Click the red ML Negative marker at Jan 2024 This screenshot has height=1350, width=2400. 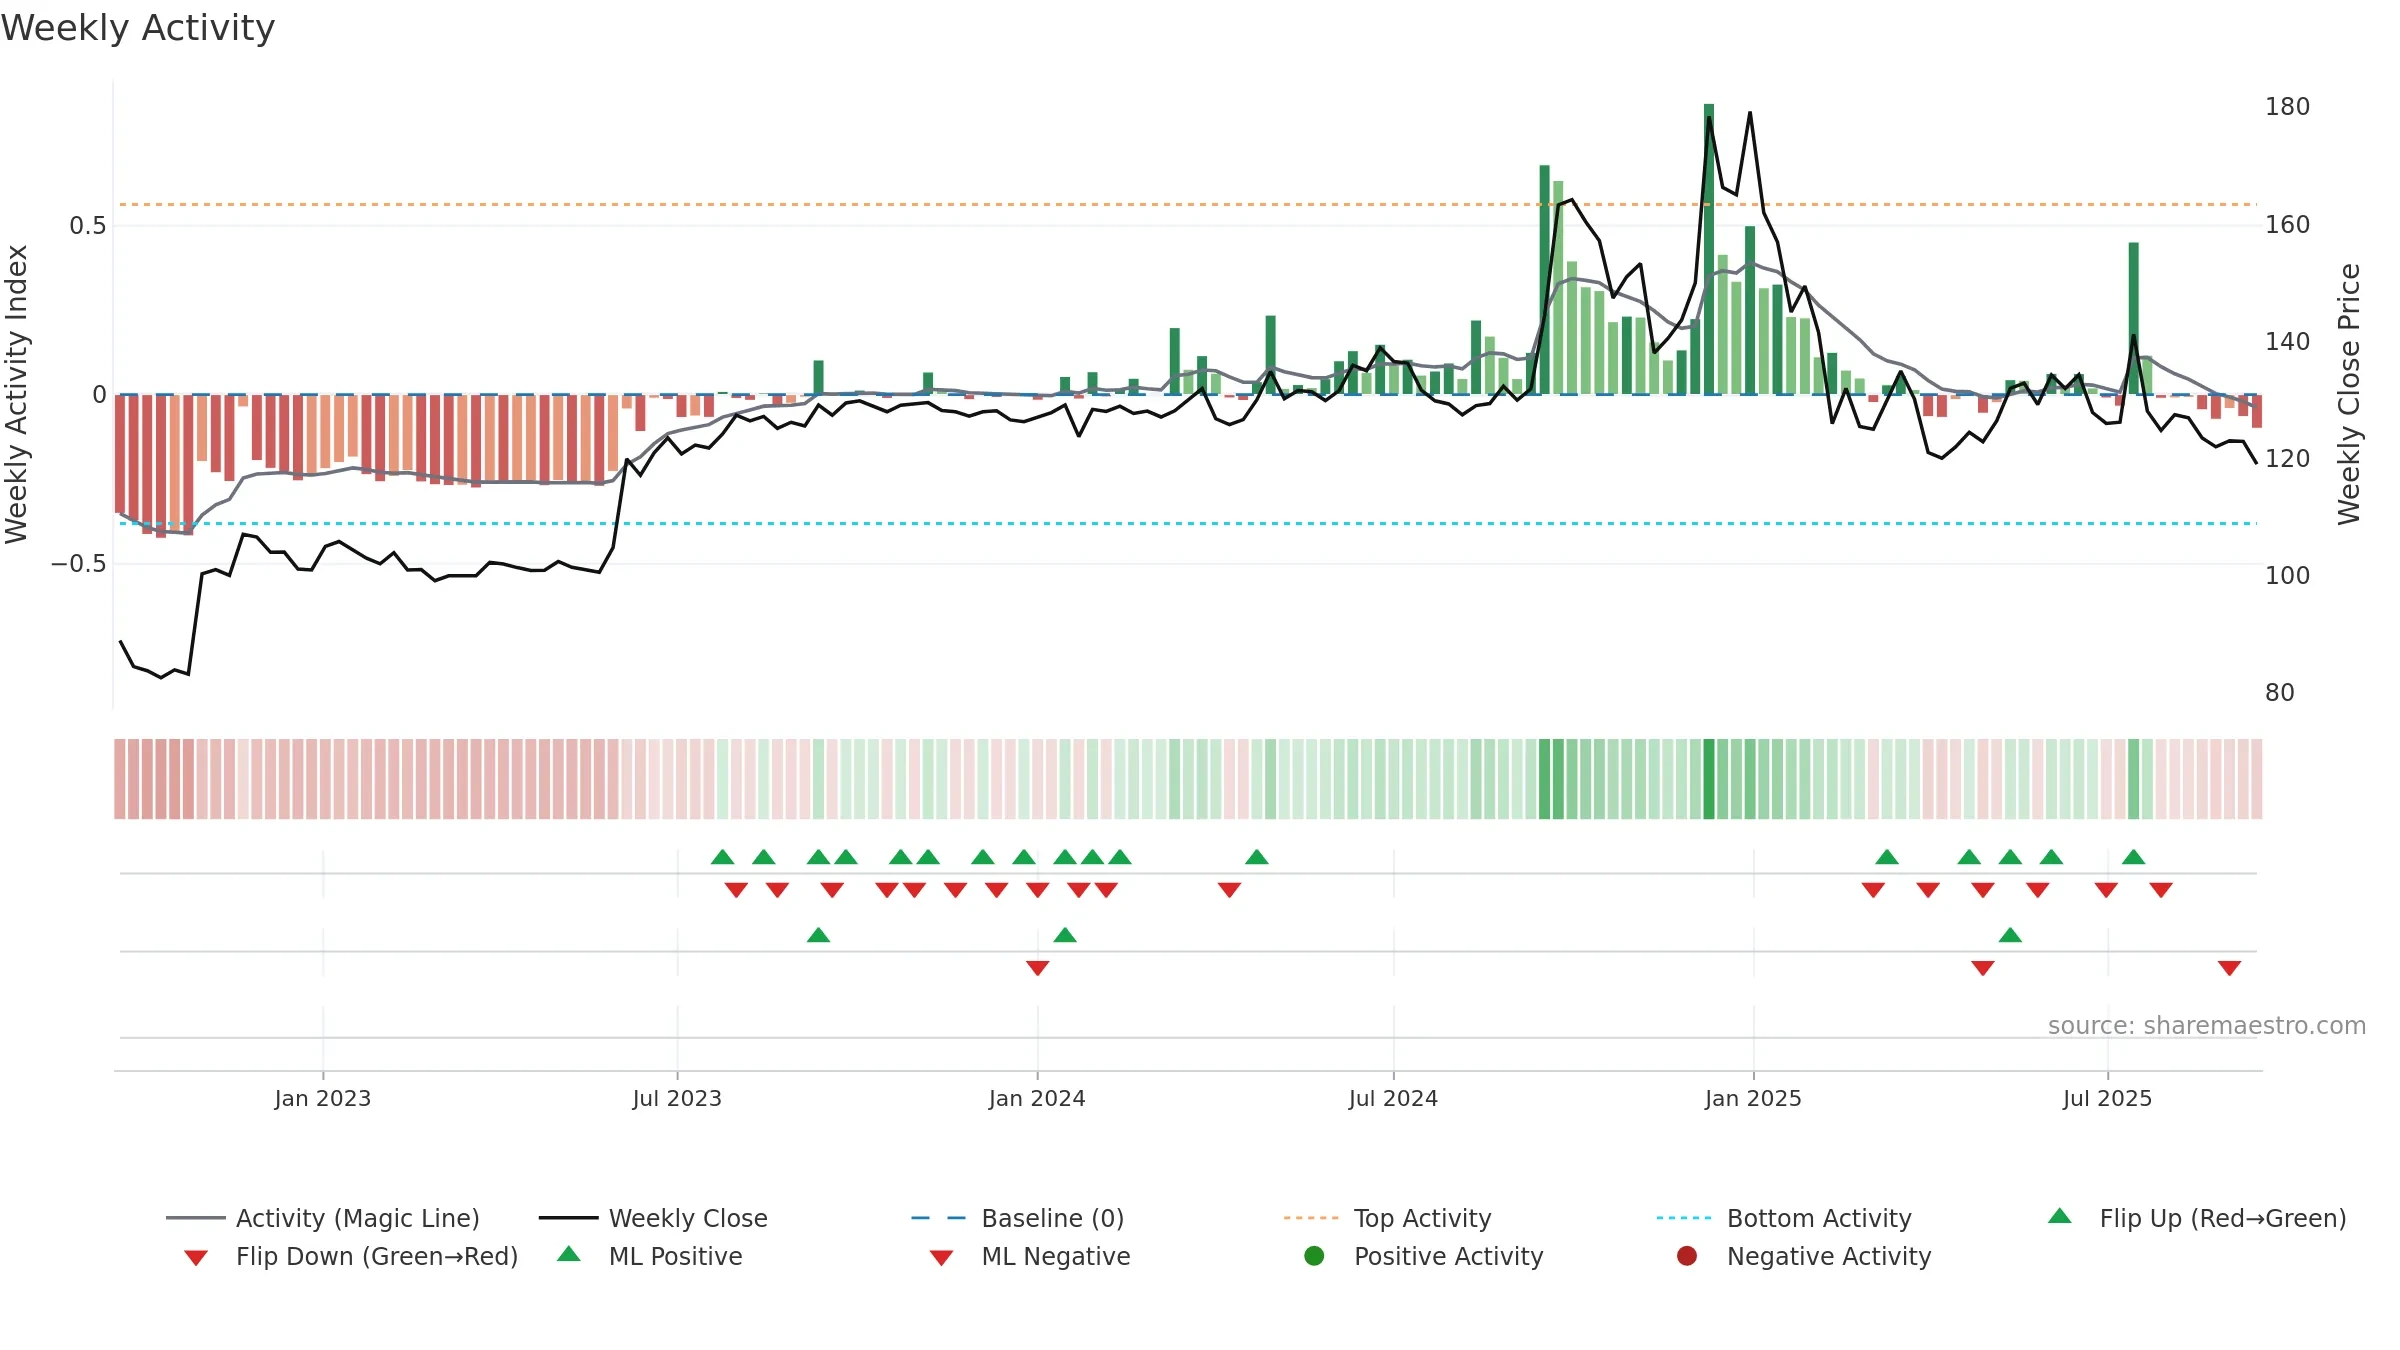[1037, 968]
